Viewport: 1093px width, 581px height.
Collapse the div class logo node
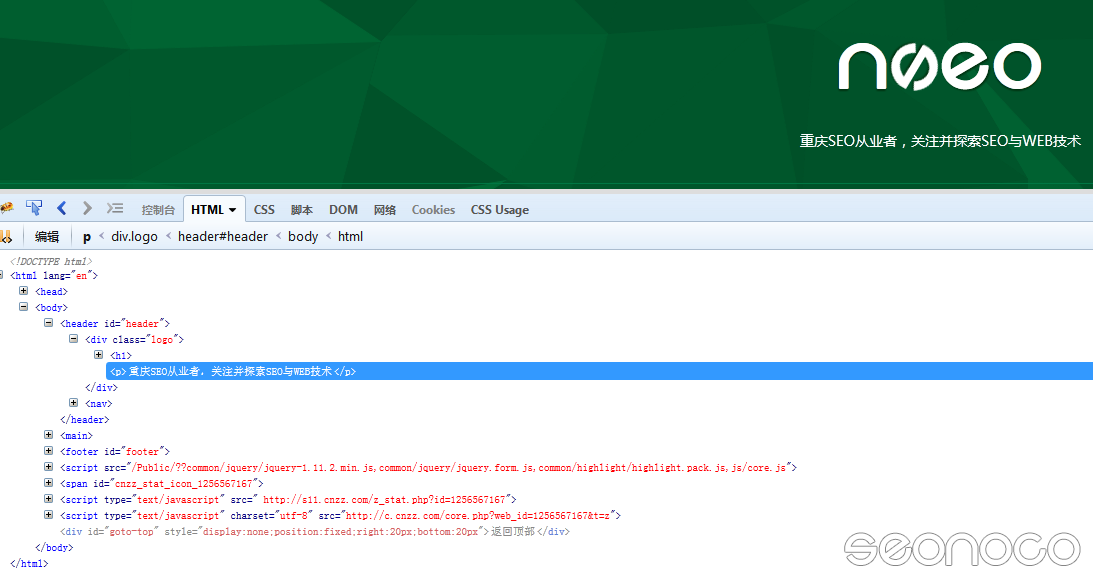click(x=74, y=339)
